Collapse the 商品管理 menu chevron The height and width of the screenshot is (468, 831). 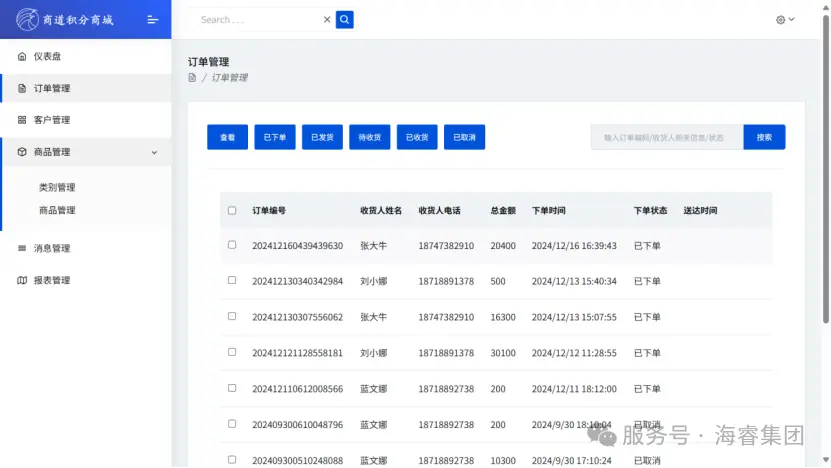coord(154,152)
